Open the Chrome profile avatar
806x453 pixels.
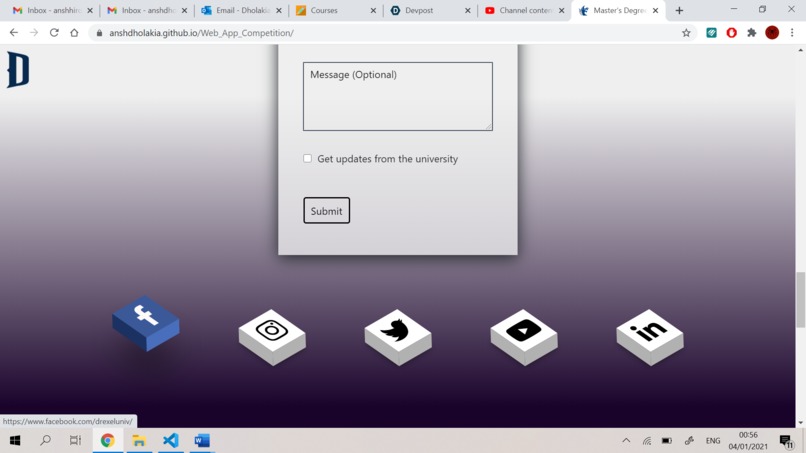pos(772,32)
